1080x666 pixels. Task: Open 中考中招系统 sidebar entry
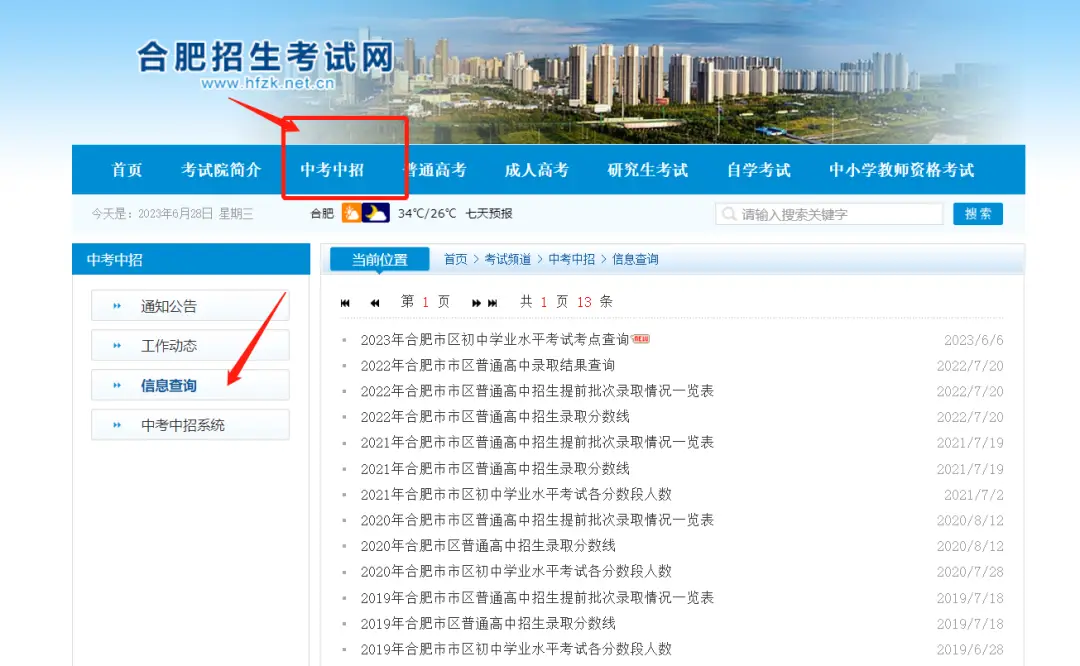coord(182,425)
